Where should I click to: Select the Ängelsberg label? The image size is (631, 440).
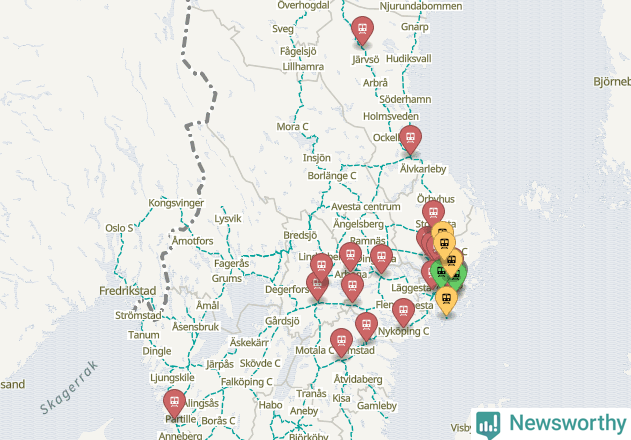359,224
